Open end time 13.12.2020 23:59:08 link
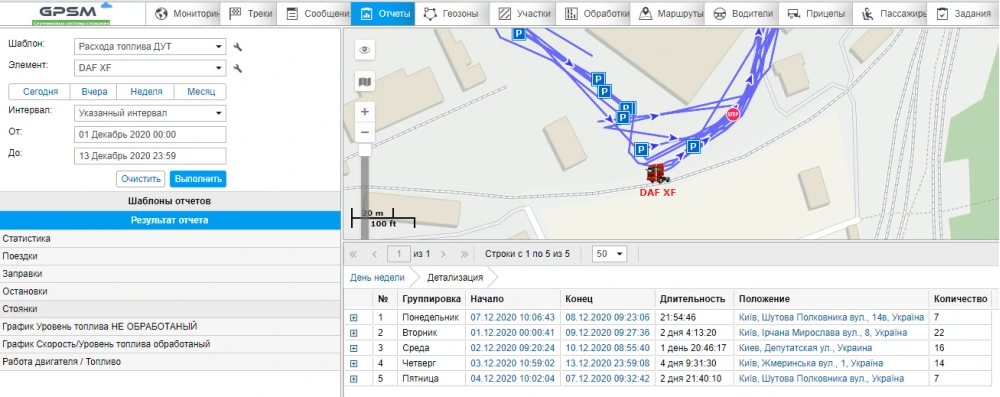The width and height of the screenshot is (1000, 397). click(608, 363)
